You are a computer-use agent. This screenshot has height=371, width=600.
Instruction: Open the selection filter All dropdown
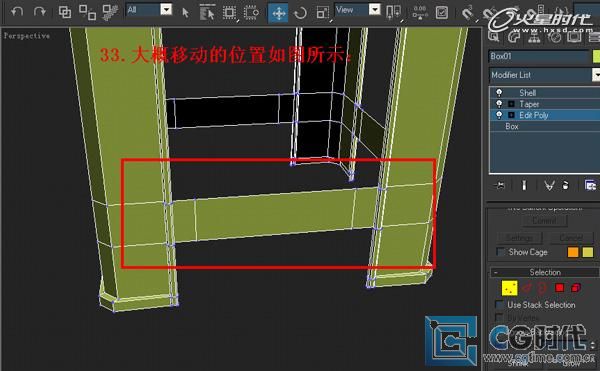coord(166,9)
